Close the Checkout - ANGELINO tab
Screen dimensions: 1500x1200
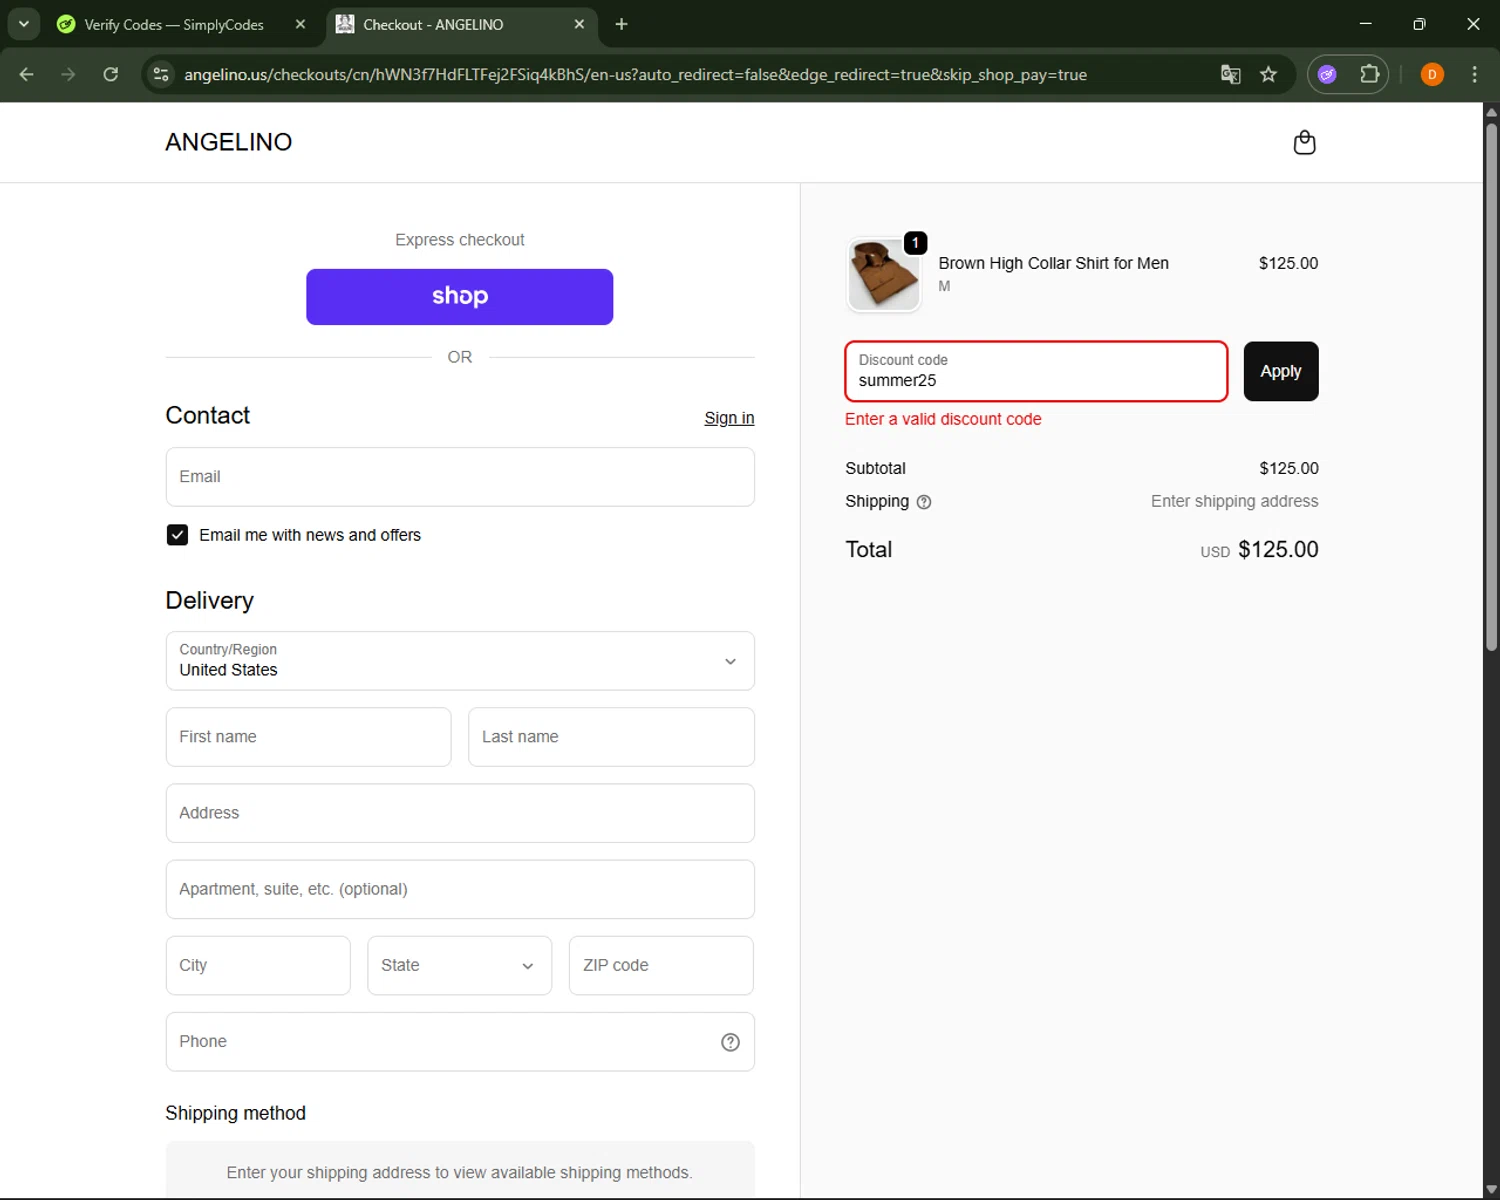pyautogui.click(x=579, y=24)
